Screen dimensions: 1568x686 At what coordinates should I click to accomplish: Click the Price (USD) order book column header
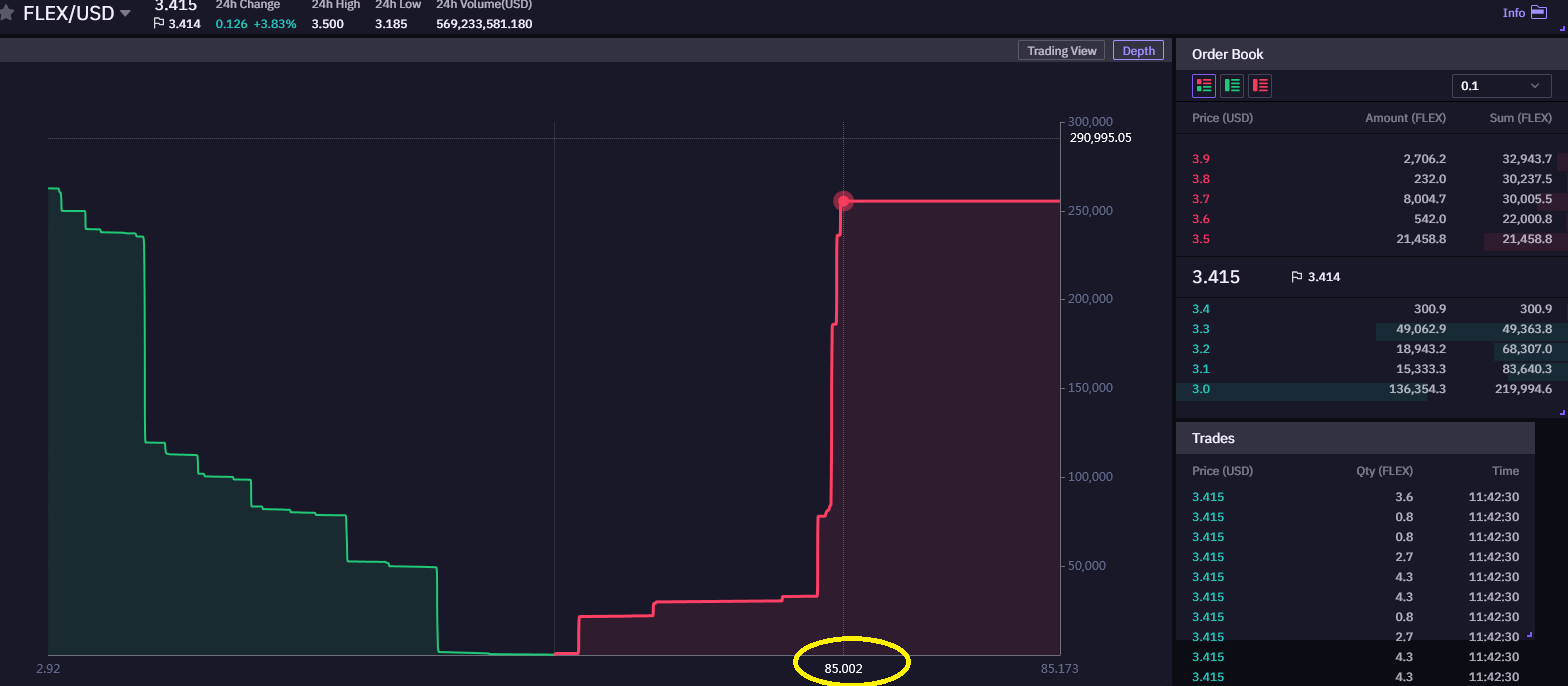pos(1222,118)
